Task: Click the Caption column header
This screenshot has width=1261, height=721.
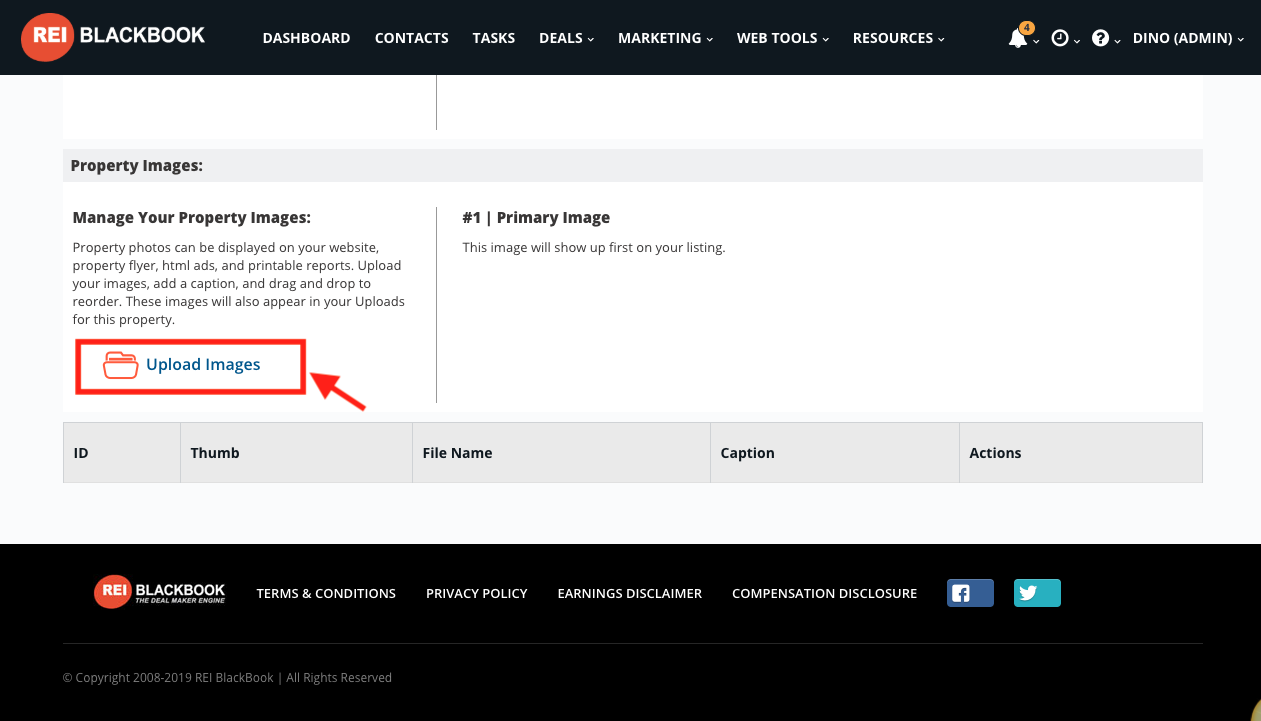Action: coord(834,453)
